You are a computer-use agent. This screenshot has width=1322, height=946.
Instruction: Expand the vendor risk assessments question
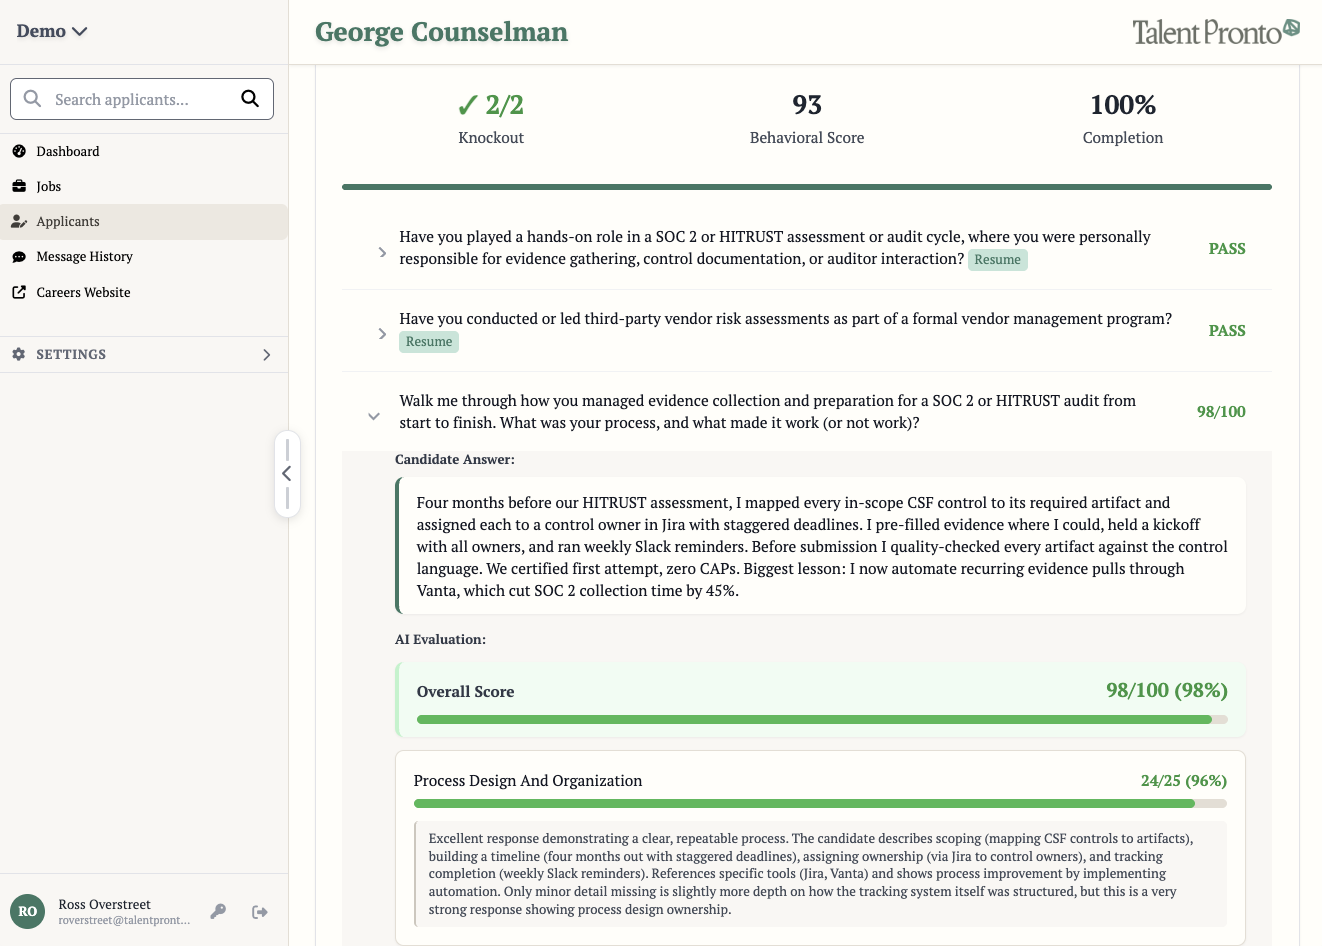[382, 334]
